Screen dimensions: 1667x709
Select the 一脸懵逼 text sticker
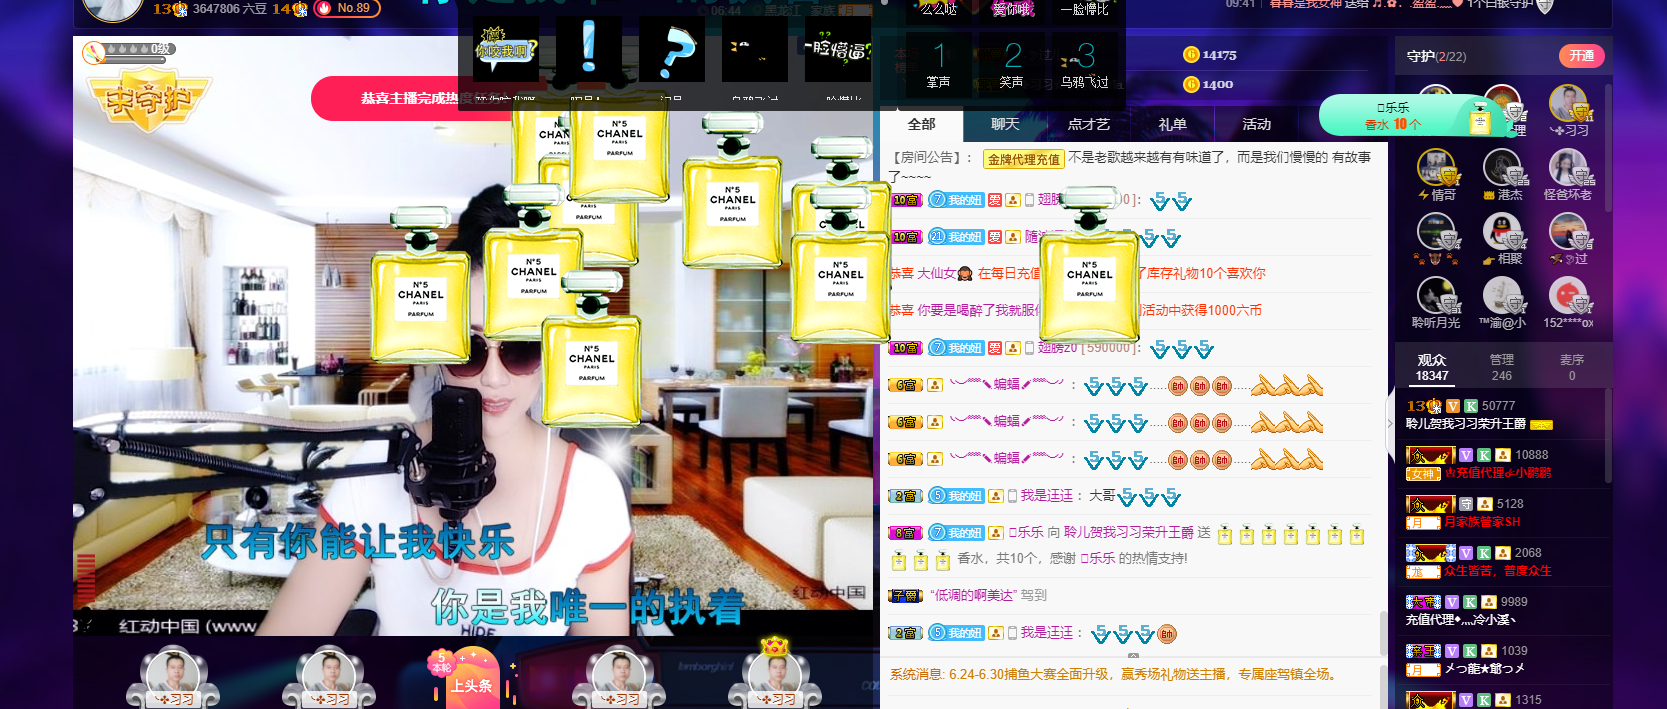point(838,50)
